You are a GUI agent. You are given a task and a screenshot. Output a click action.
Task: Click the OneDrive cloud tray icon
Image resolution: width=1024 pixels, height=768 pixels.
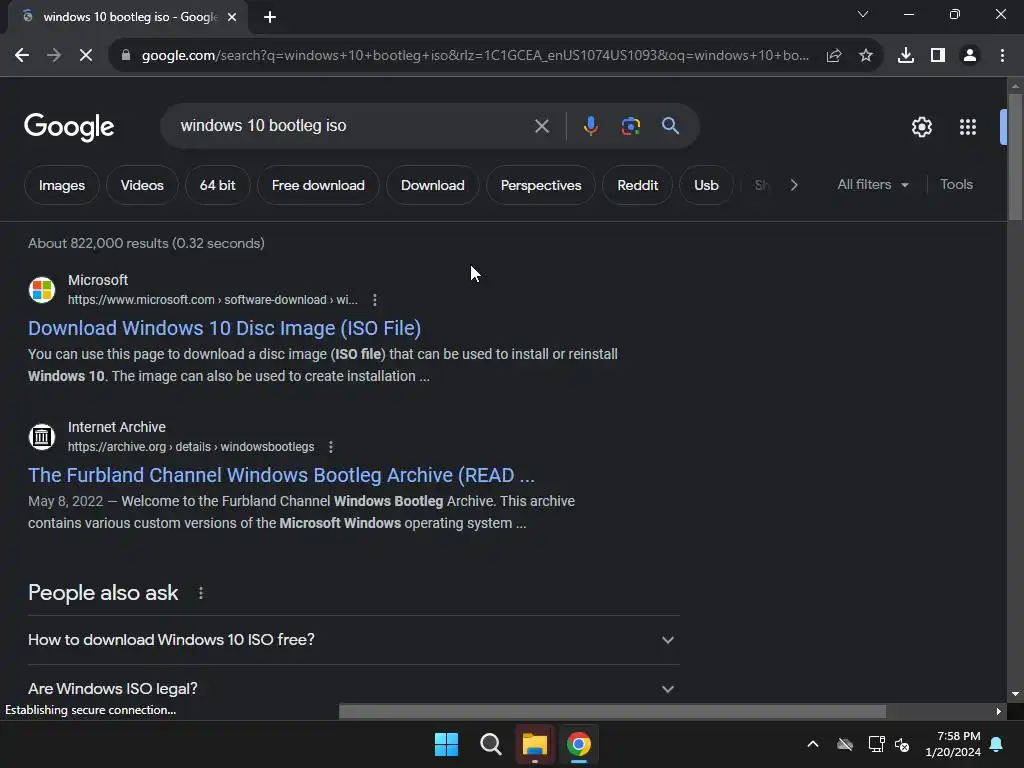(x=845, y=744)
